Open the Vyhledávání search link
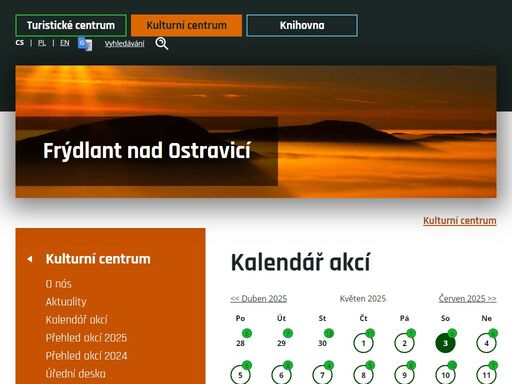 125,44
